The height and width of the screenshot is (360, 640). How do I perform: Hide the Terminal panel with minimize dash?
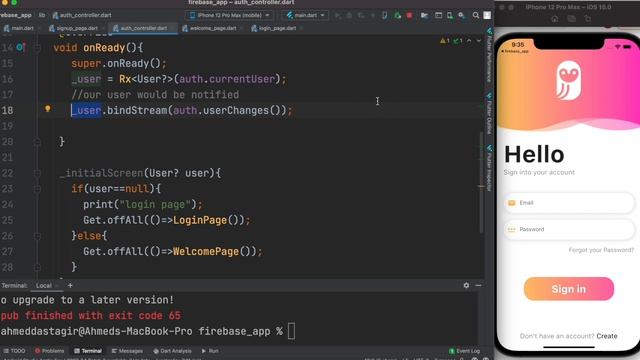pos(478,285)
